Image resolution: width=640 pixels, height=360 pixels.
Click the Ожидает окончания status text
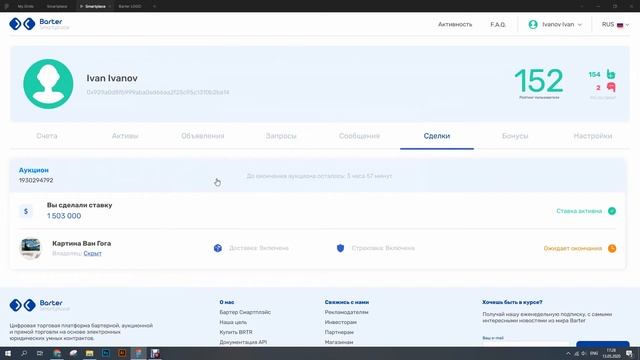(x=573, y=248)
